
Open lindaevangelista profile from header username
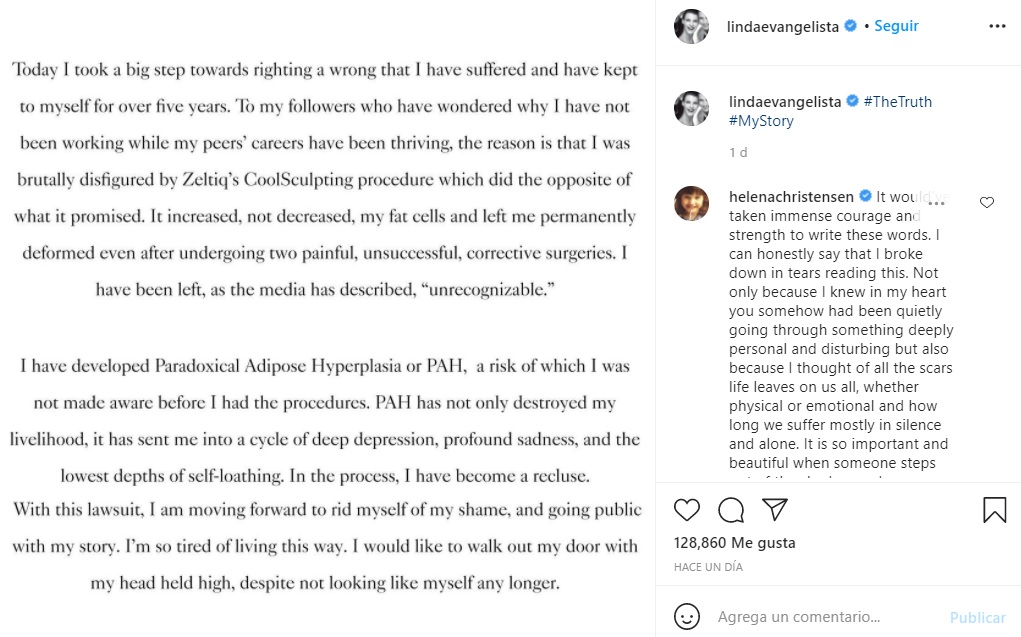(x=784, y=26)
